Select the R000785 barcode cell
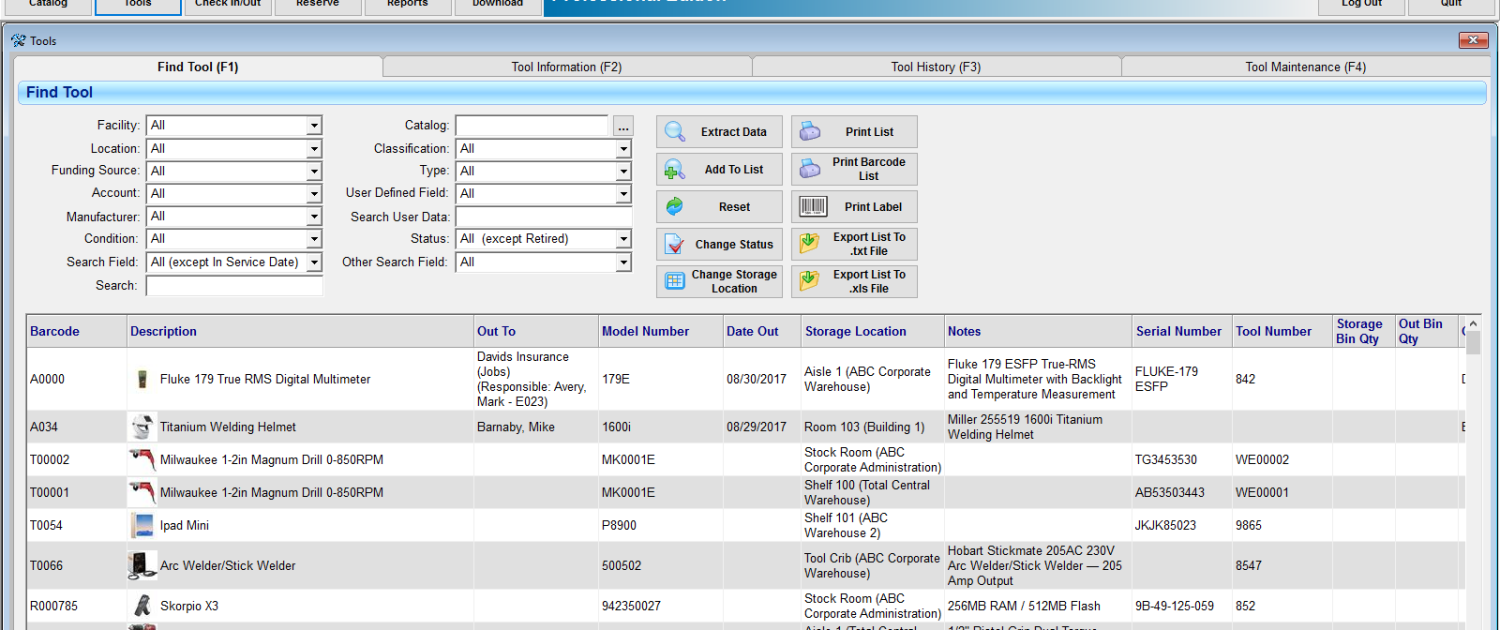Screen dimensions: 1500x630 [77, 606]
